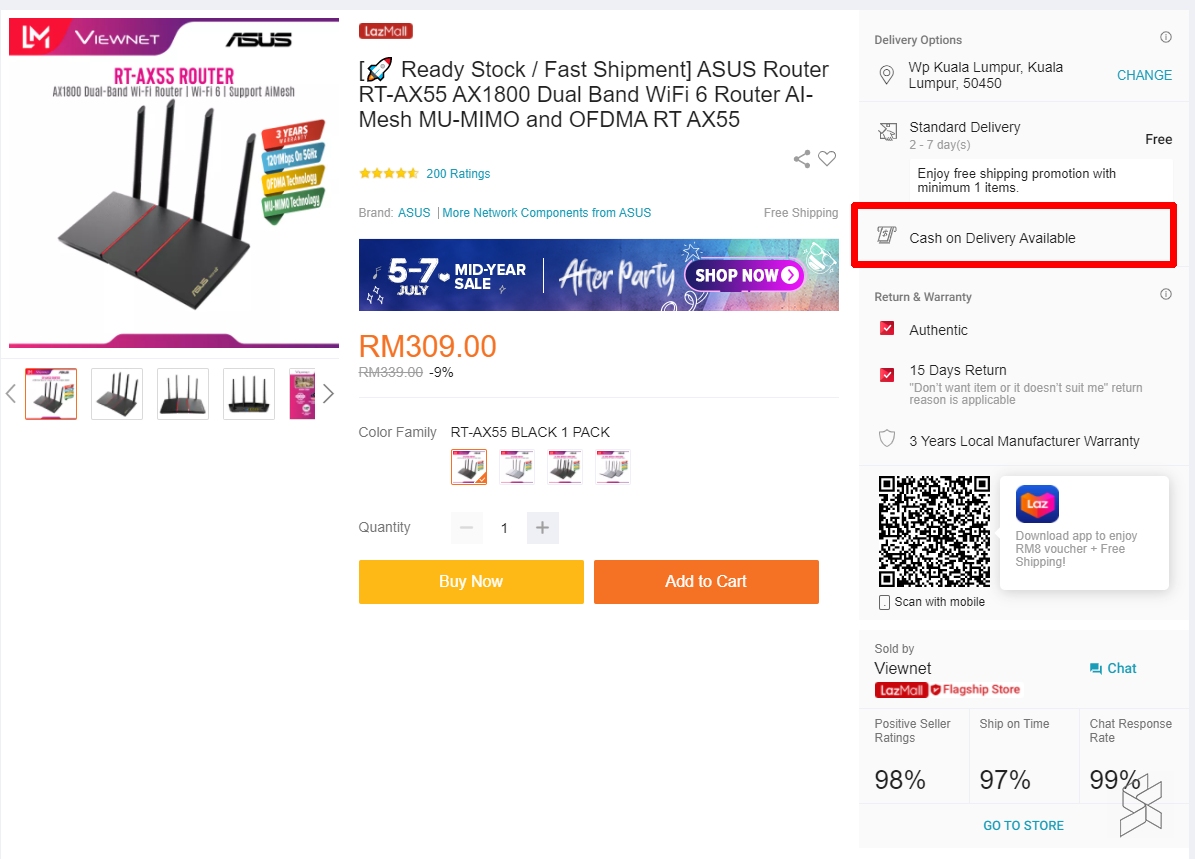1195x859 pixels.
Task: Click the Lazada app icon in download card
Action: [x=1037, y=505]
